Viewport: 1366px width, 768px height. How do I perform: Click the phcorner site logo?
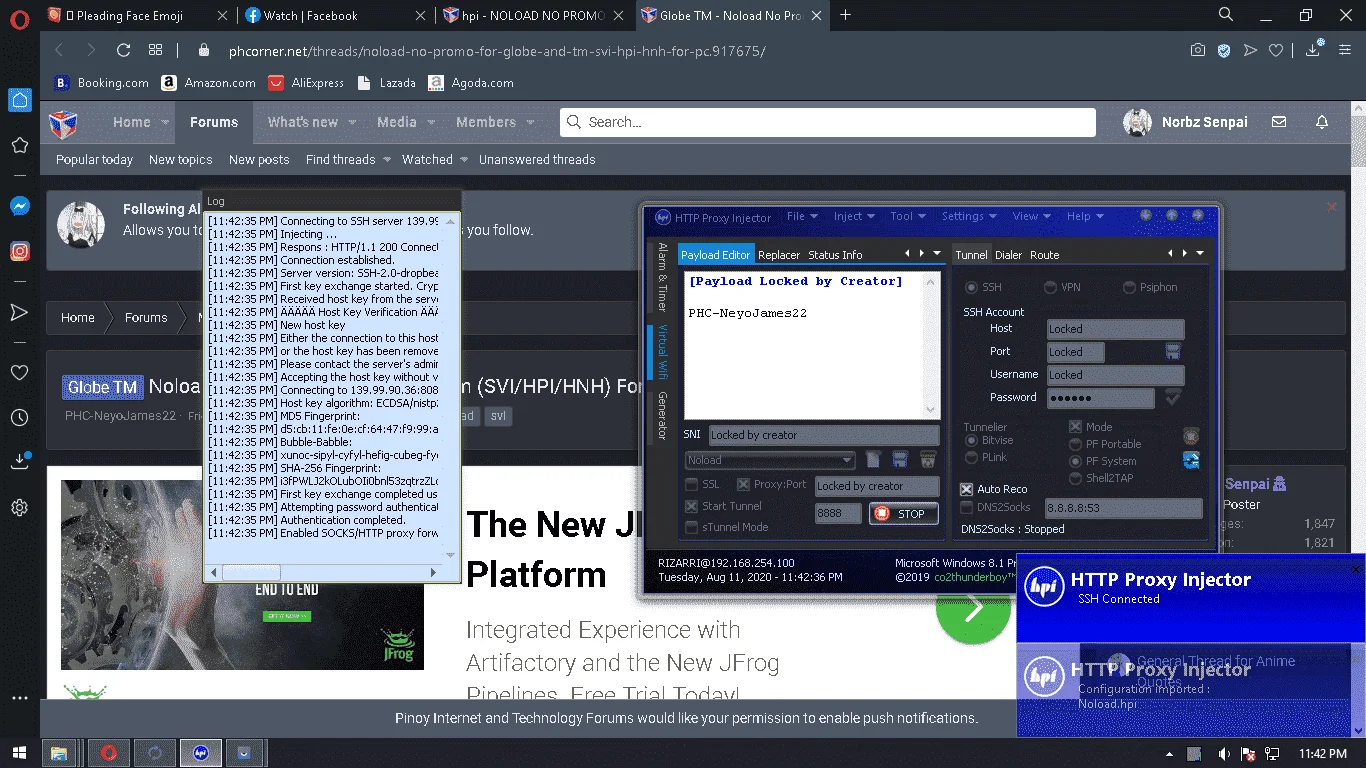click(63, 123)
